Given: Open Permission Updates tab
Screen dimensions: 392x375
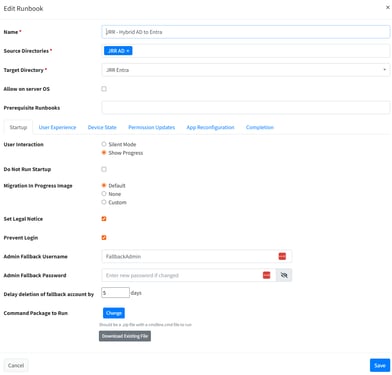Looking at the screenshot, I should tap(152, 127).
